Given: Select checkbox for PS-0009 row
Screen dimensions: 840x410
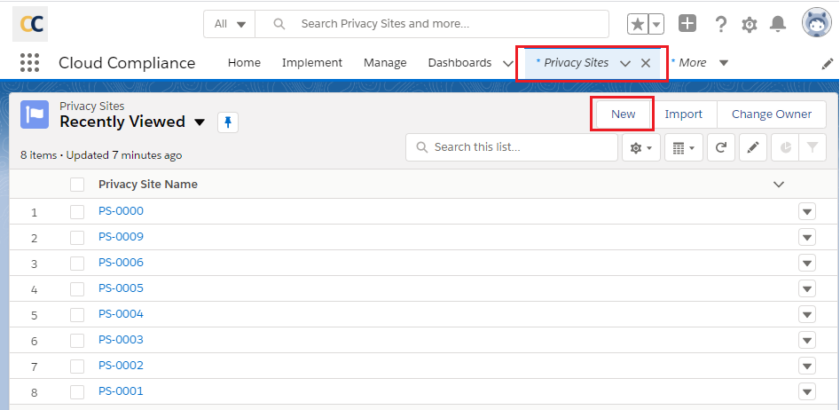Looking at the screenshot, I should pos(77,238).
